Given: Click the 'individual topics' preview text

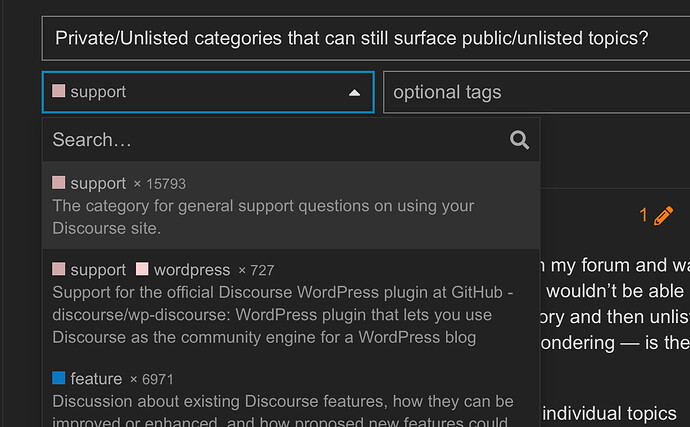Looking at the screenshot, I should point(609,414).
